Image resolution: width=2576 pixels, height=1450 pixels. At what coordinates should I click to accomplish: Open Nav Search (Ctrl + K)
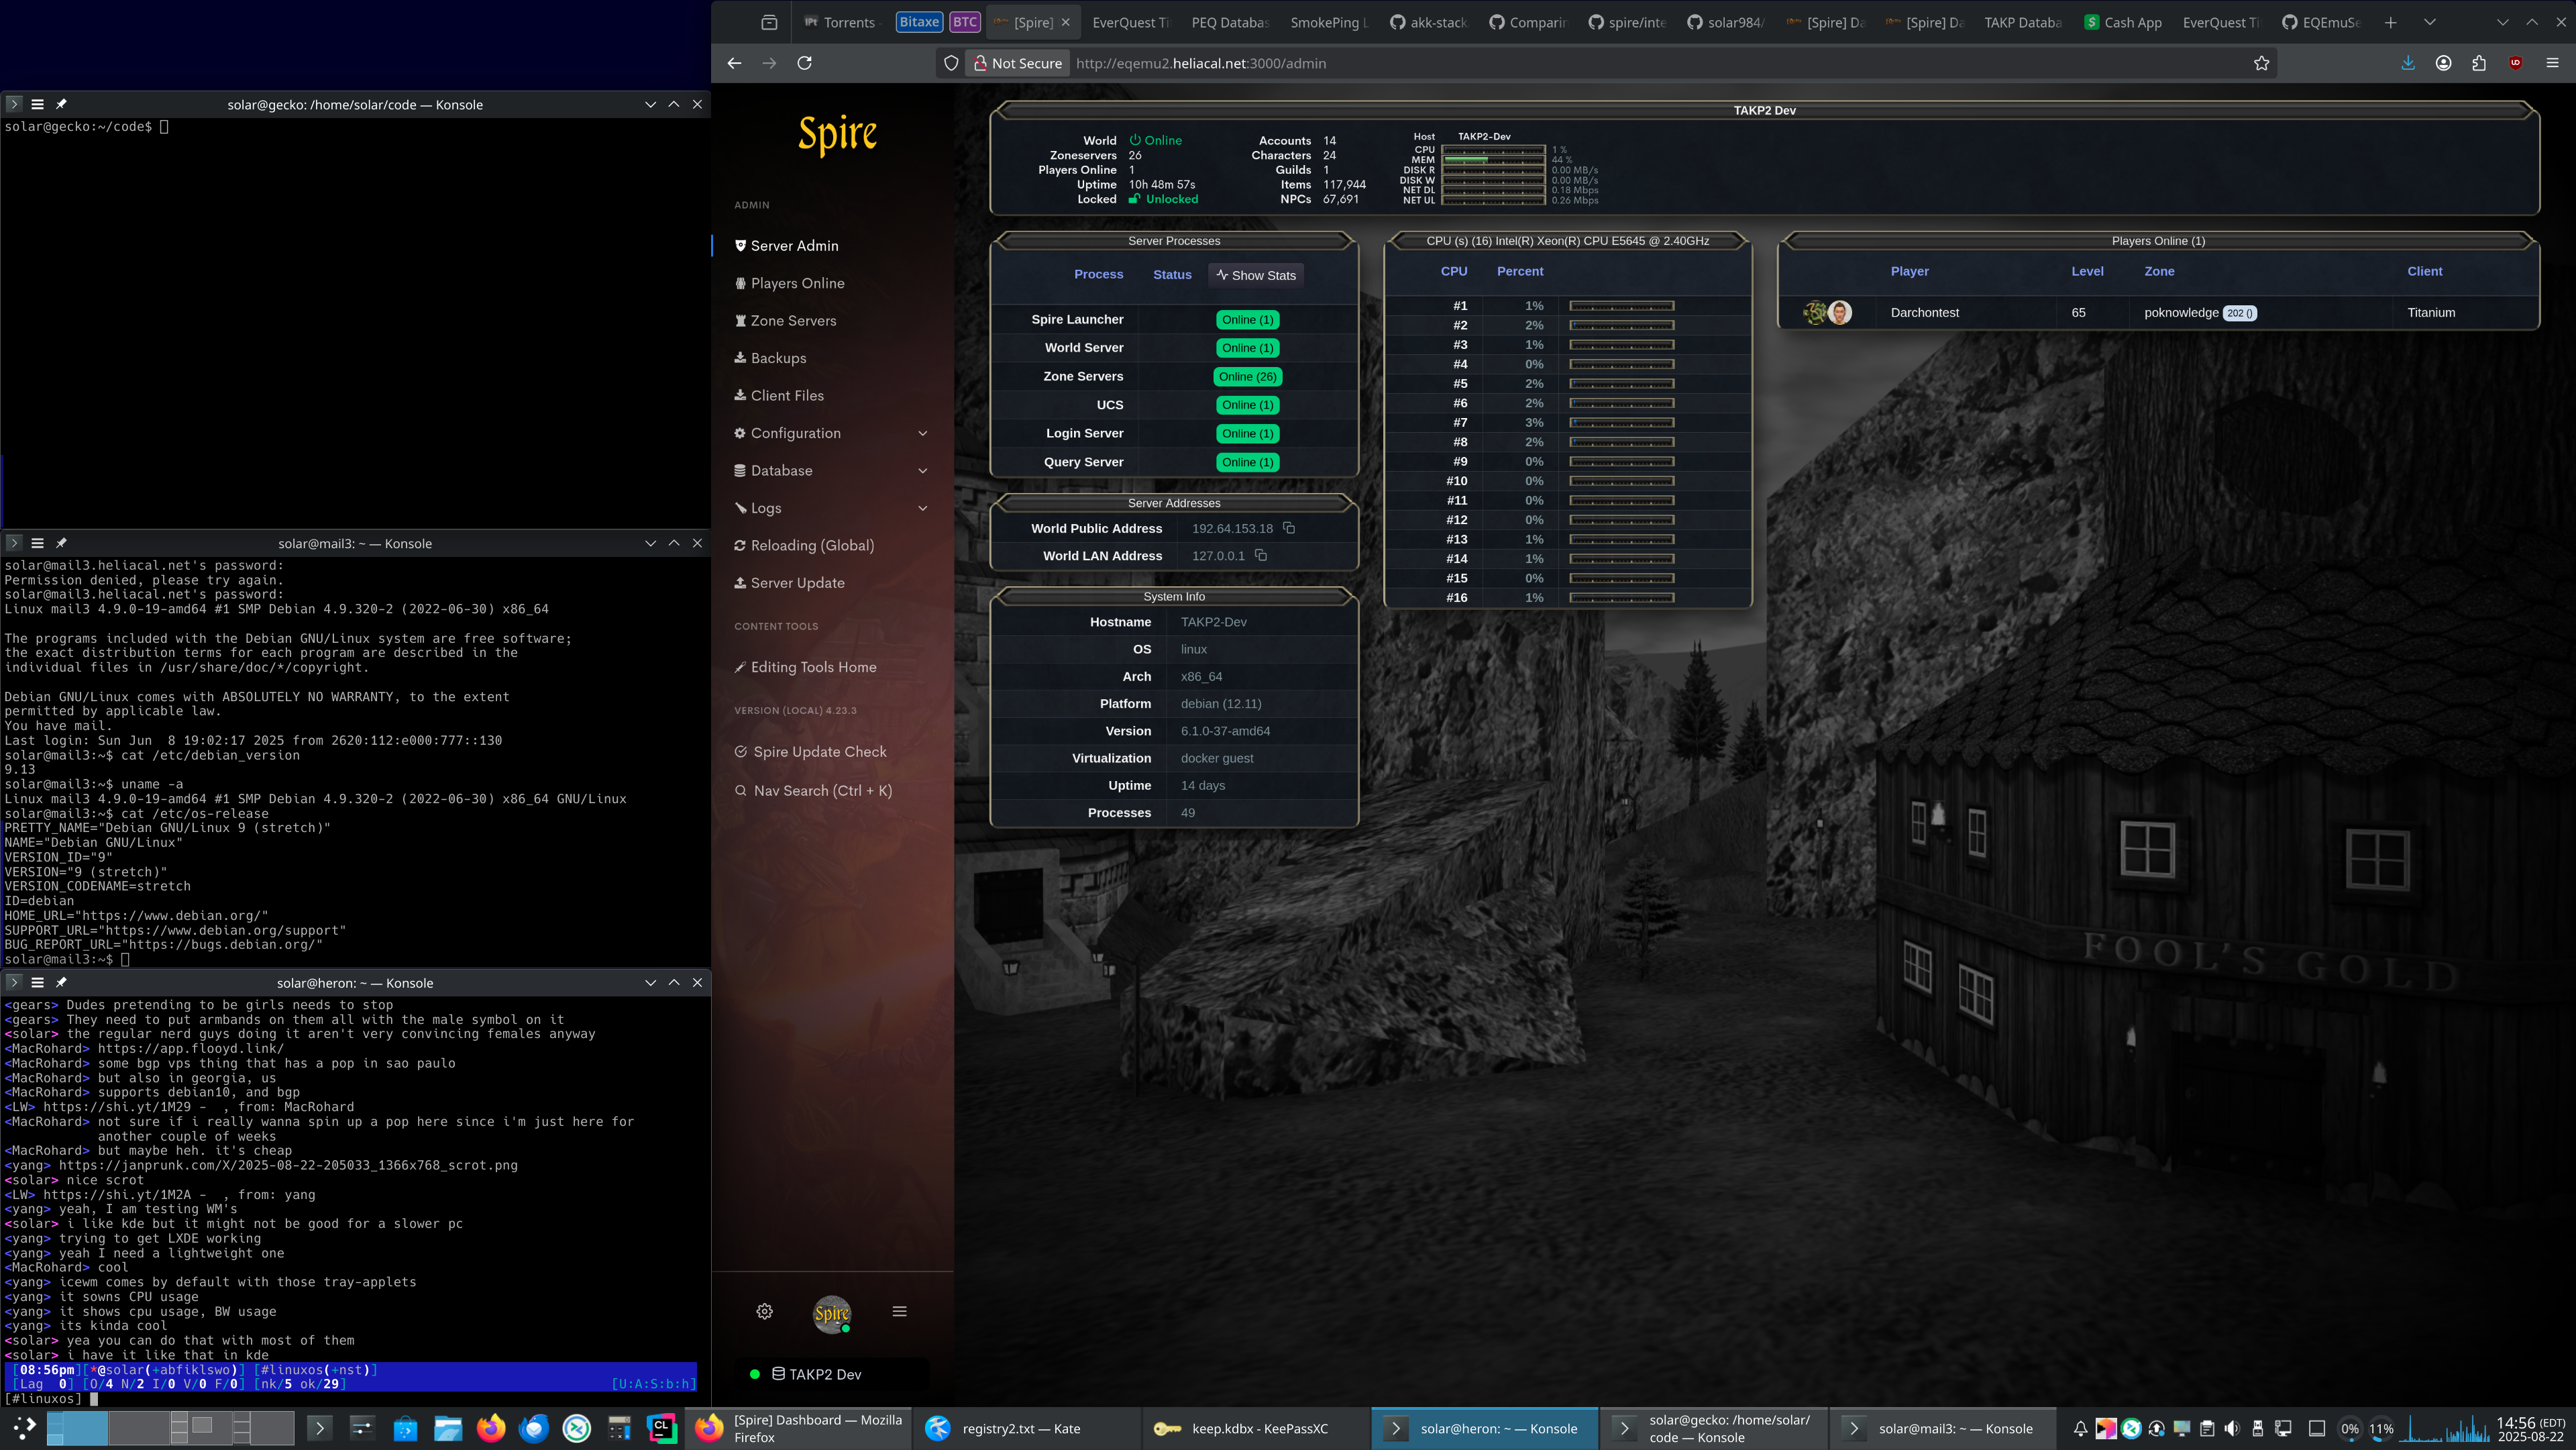pyautogui.click(x=813, y=790)
